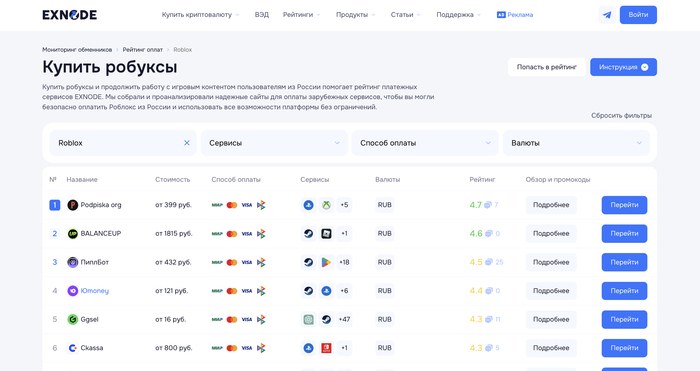Click Ckassa logo icon
This screenshot has height=371, width=700.
tap(72, 348)
